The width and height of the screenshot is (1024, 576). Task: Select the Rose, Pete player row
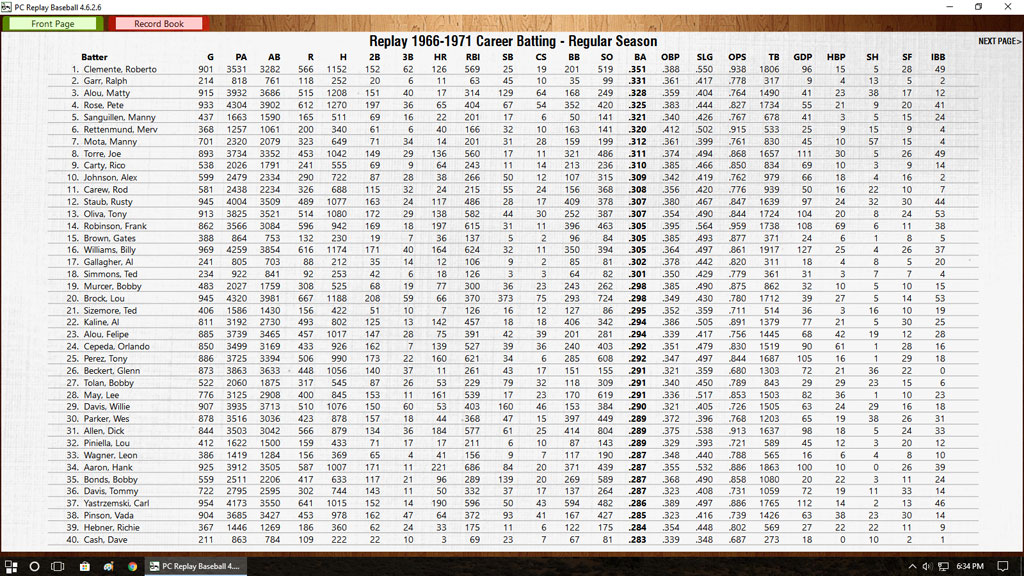[104, 105]
